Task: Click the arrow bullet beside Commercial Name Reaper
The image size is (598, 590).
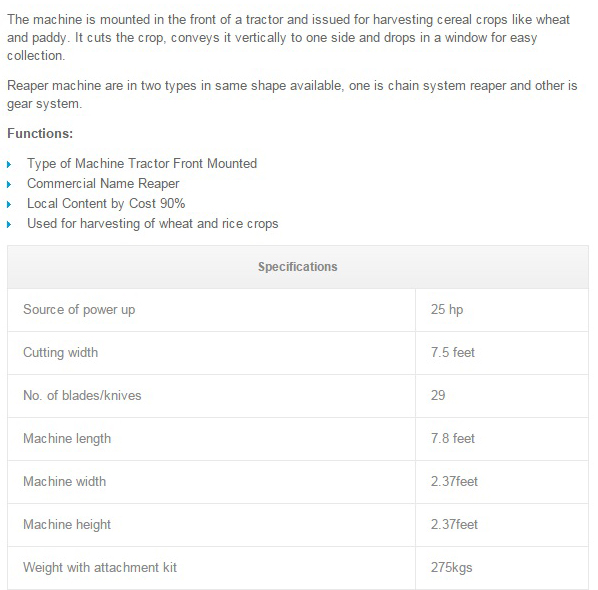Action: pos(9,185)
